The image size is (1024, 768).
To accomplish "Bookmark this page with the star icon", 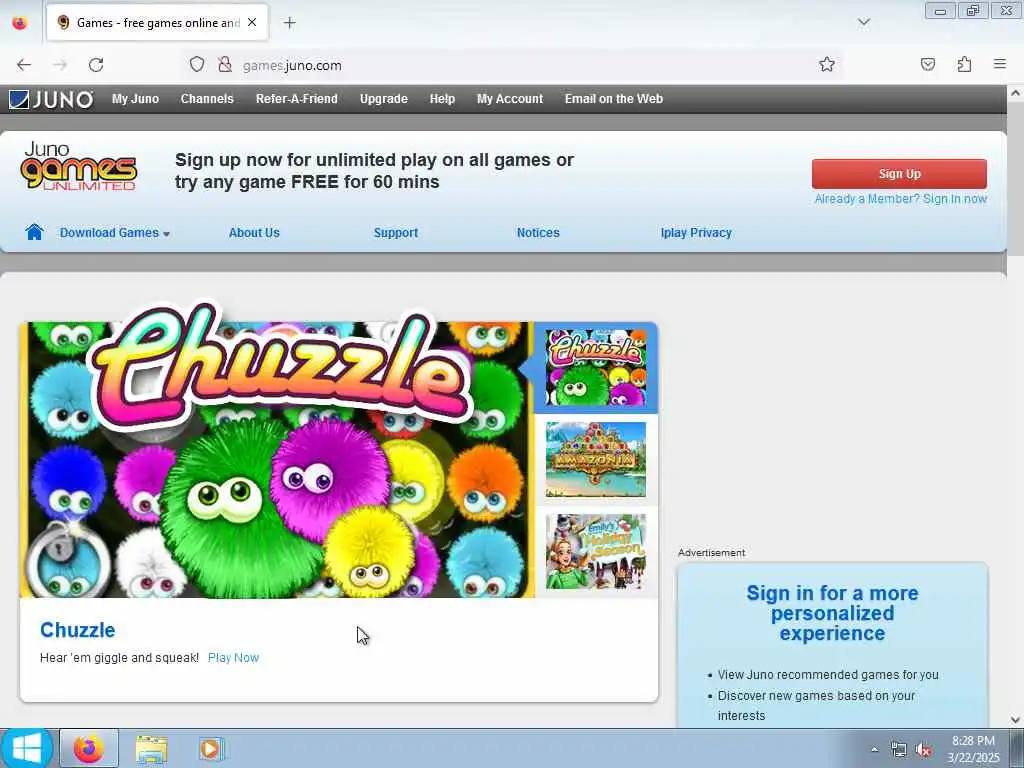I will [x=827, y=64].
